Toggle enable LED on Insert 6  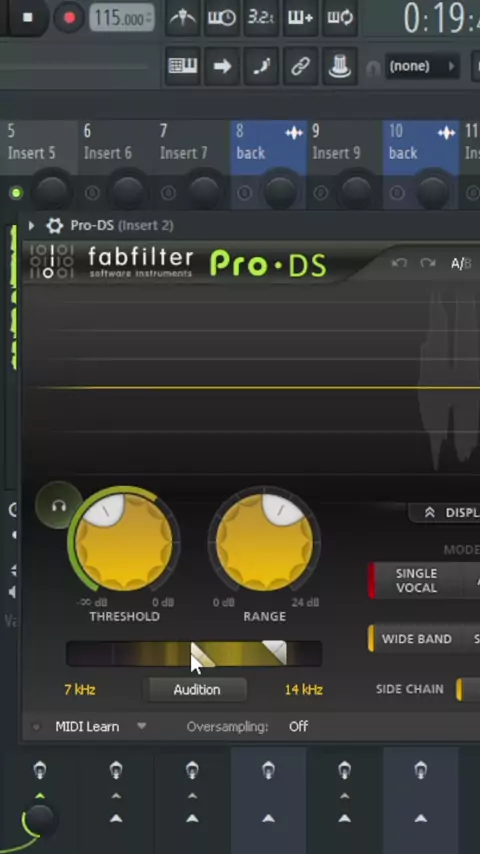(x=92, y=193)
